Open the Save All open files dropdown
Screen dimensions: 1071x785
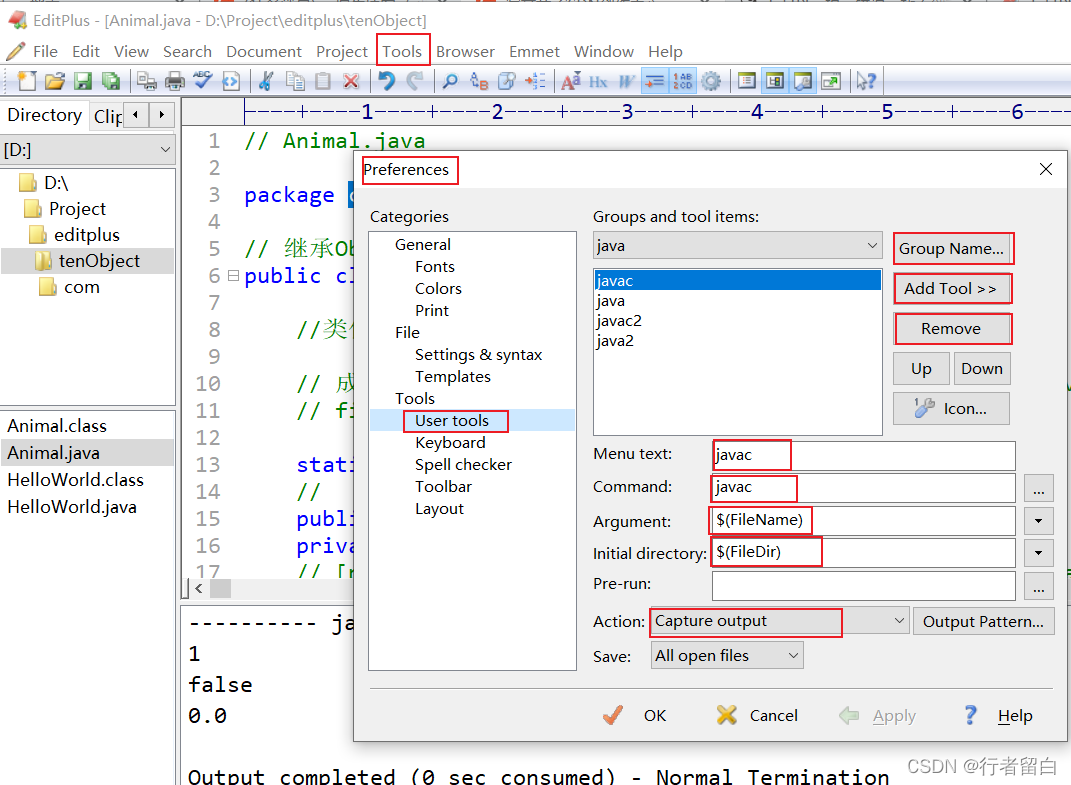click(x=793, y=656)
